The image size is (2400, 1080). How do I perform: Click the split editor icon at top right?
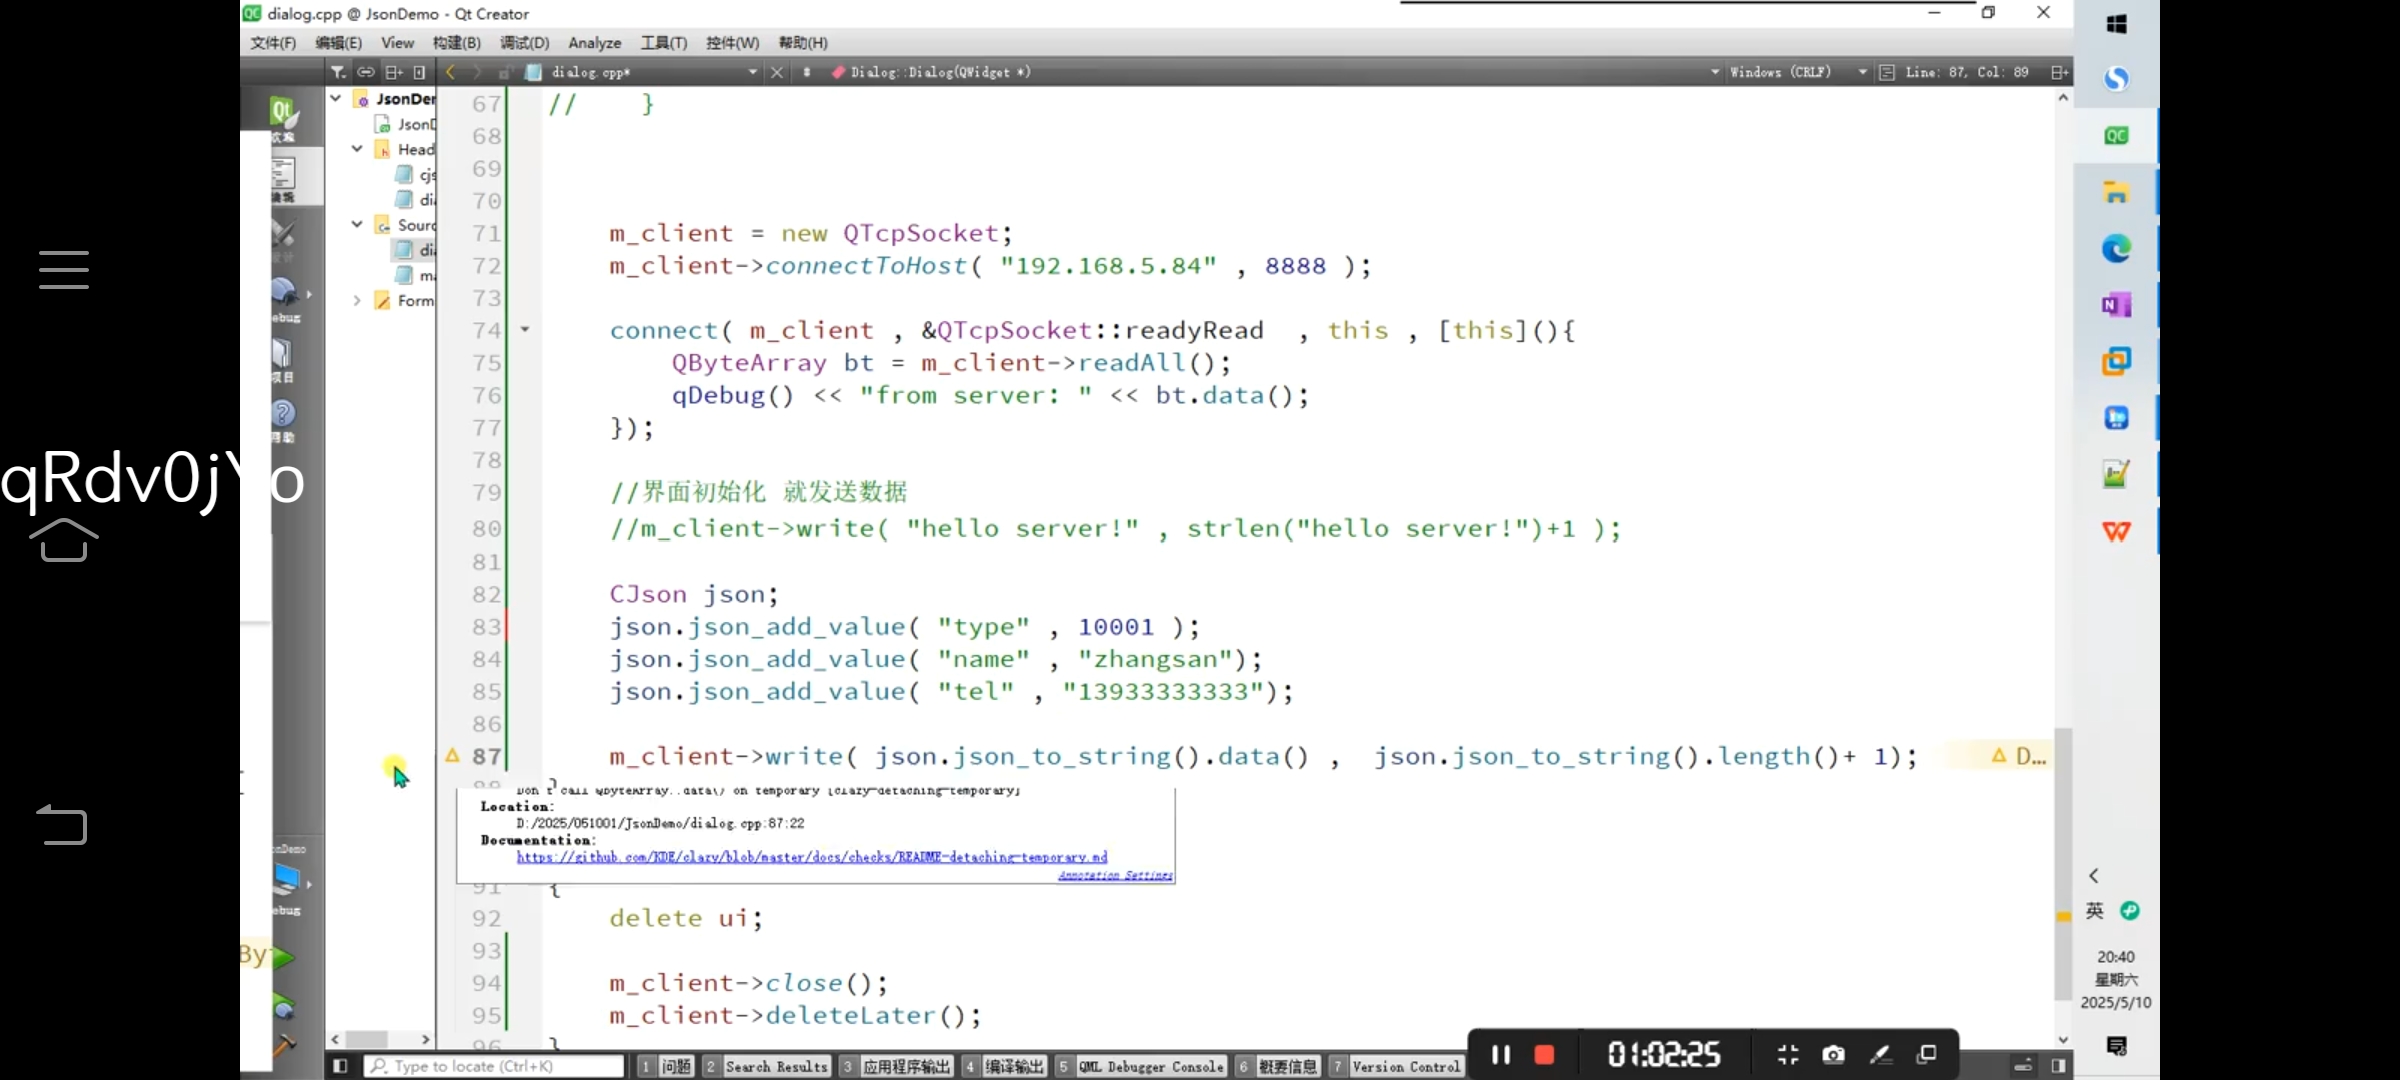(x=2059, y=72)
